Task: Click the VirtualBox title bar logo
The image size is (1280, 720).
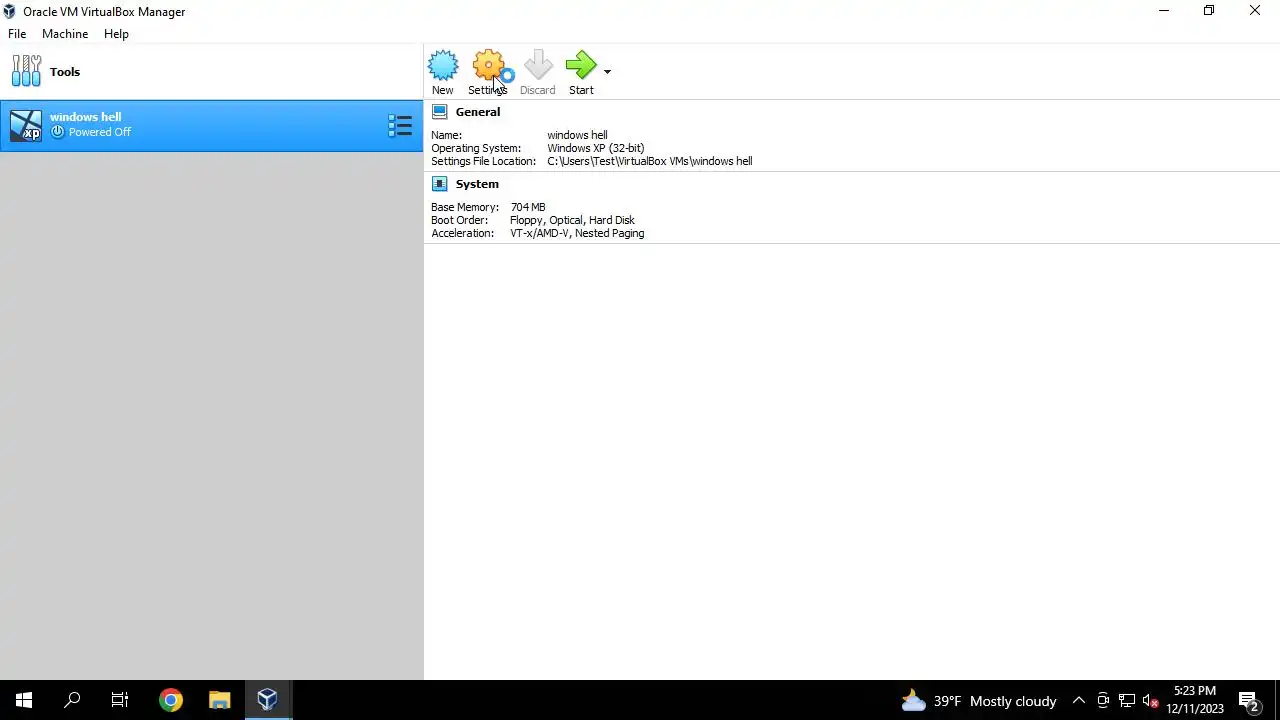Action: pos(10,12)
